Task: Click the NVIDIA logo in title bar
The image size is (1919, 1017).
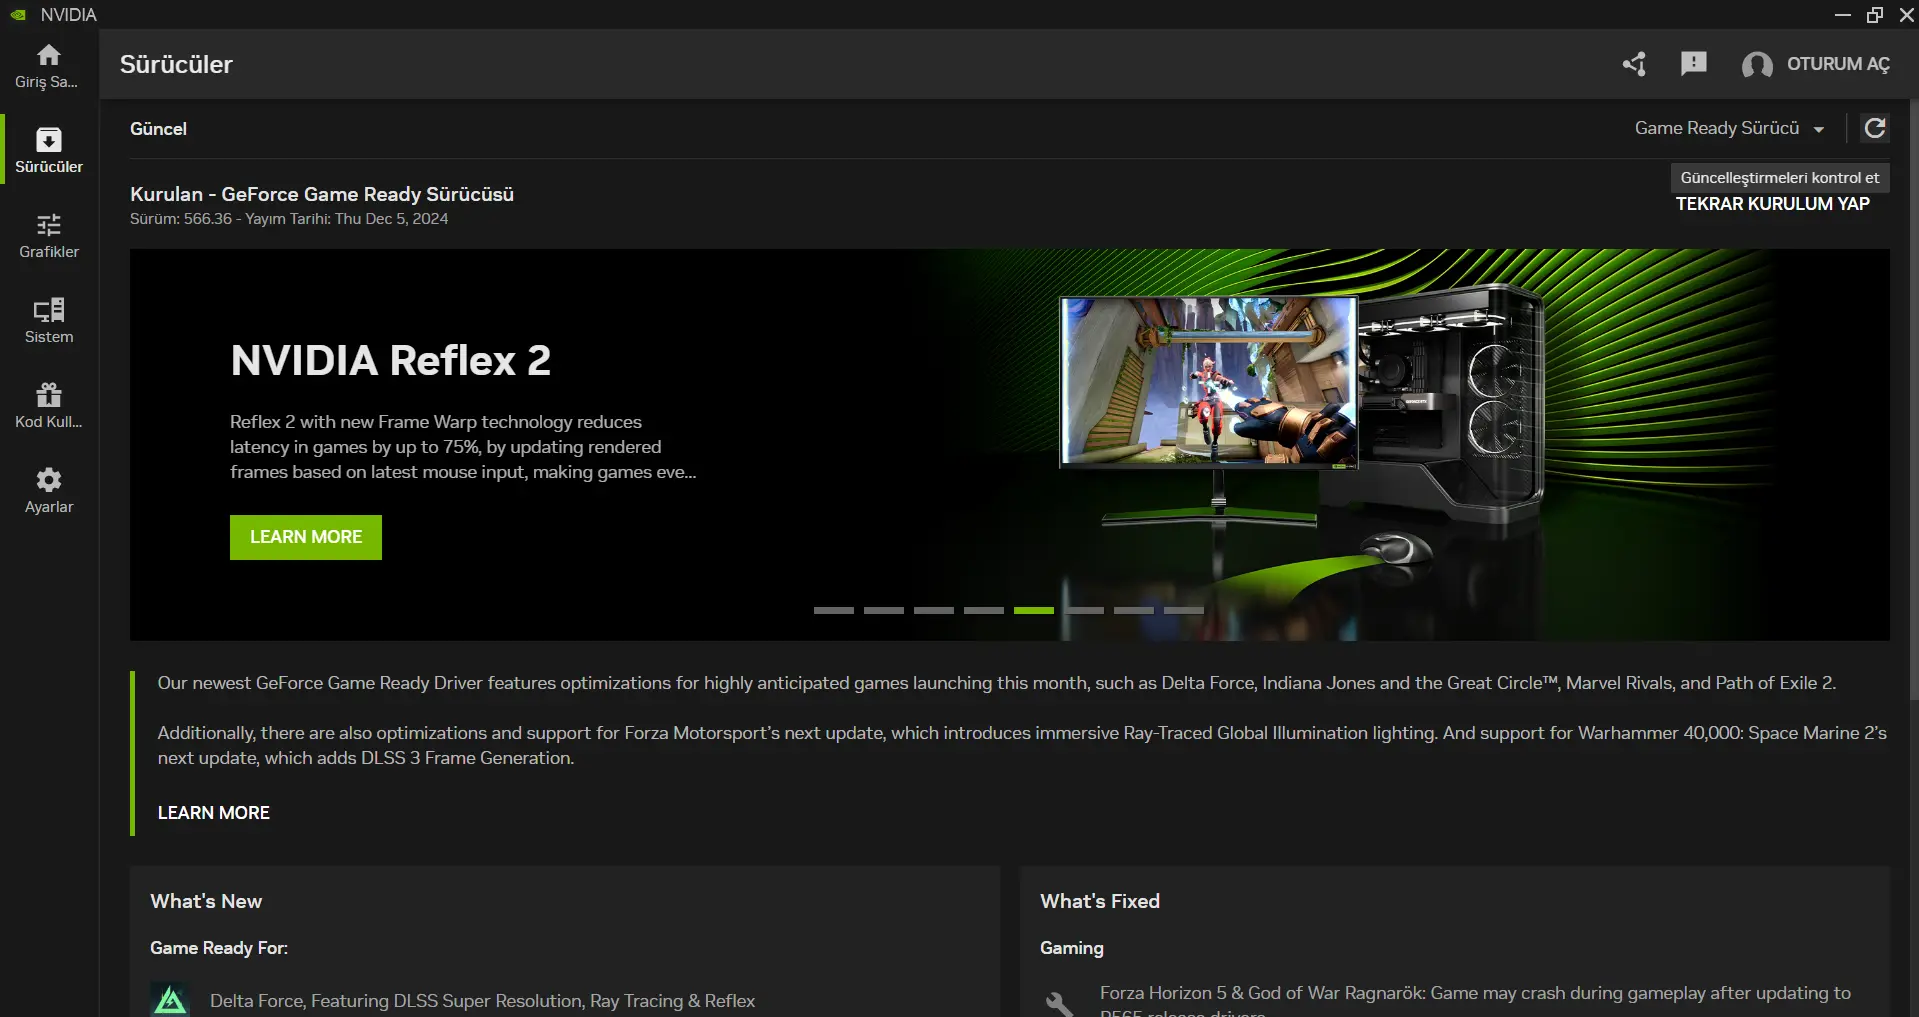Action: pos(18,15)
